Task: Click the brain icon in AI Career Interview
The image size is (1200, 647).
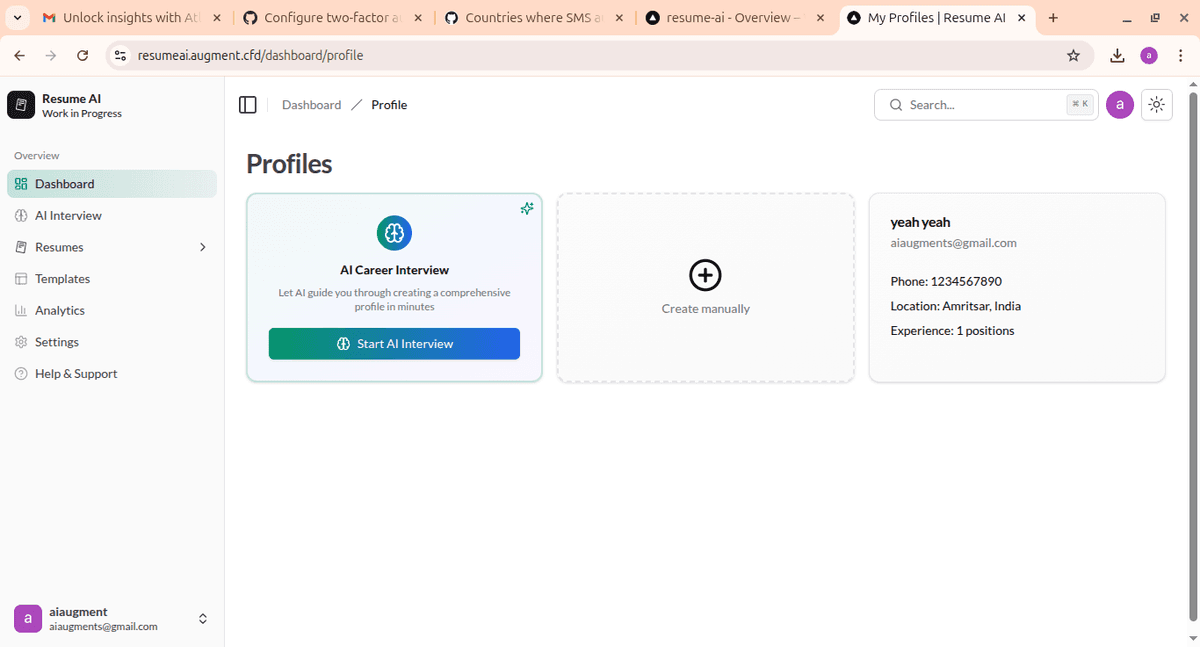Action: pyautogui.click(x=394, y=233)
